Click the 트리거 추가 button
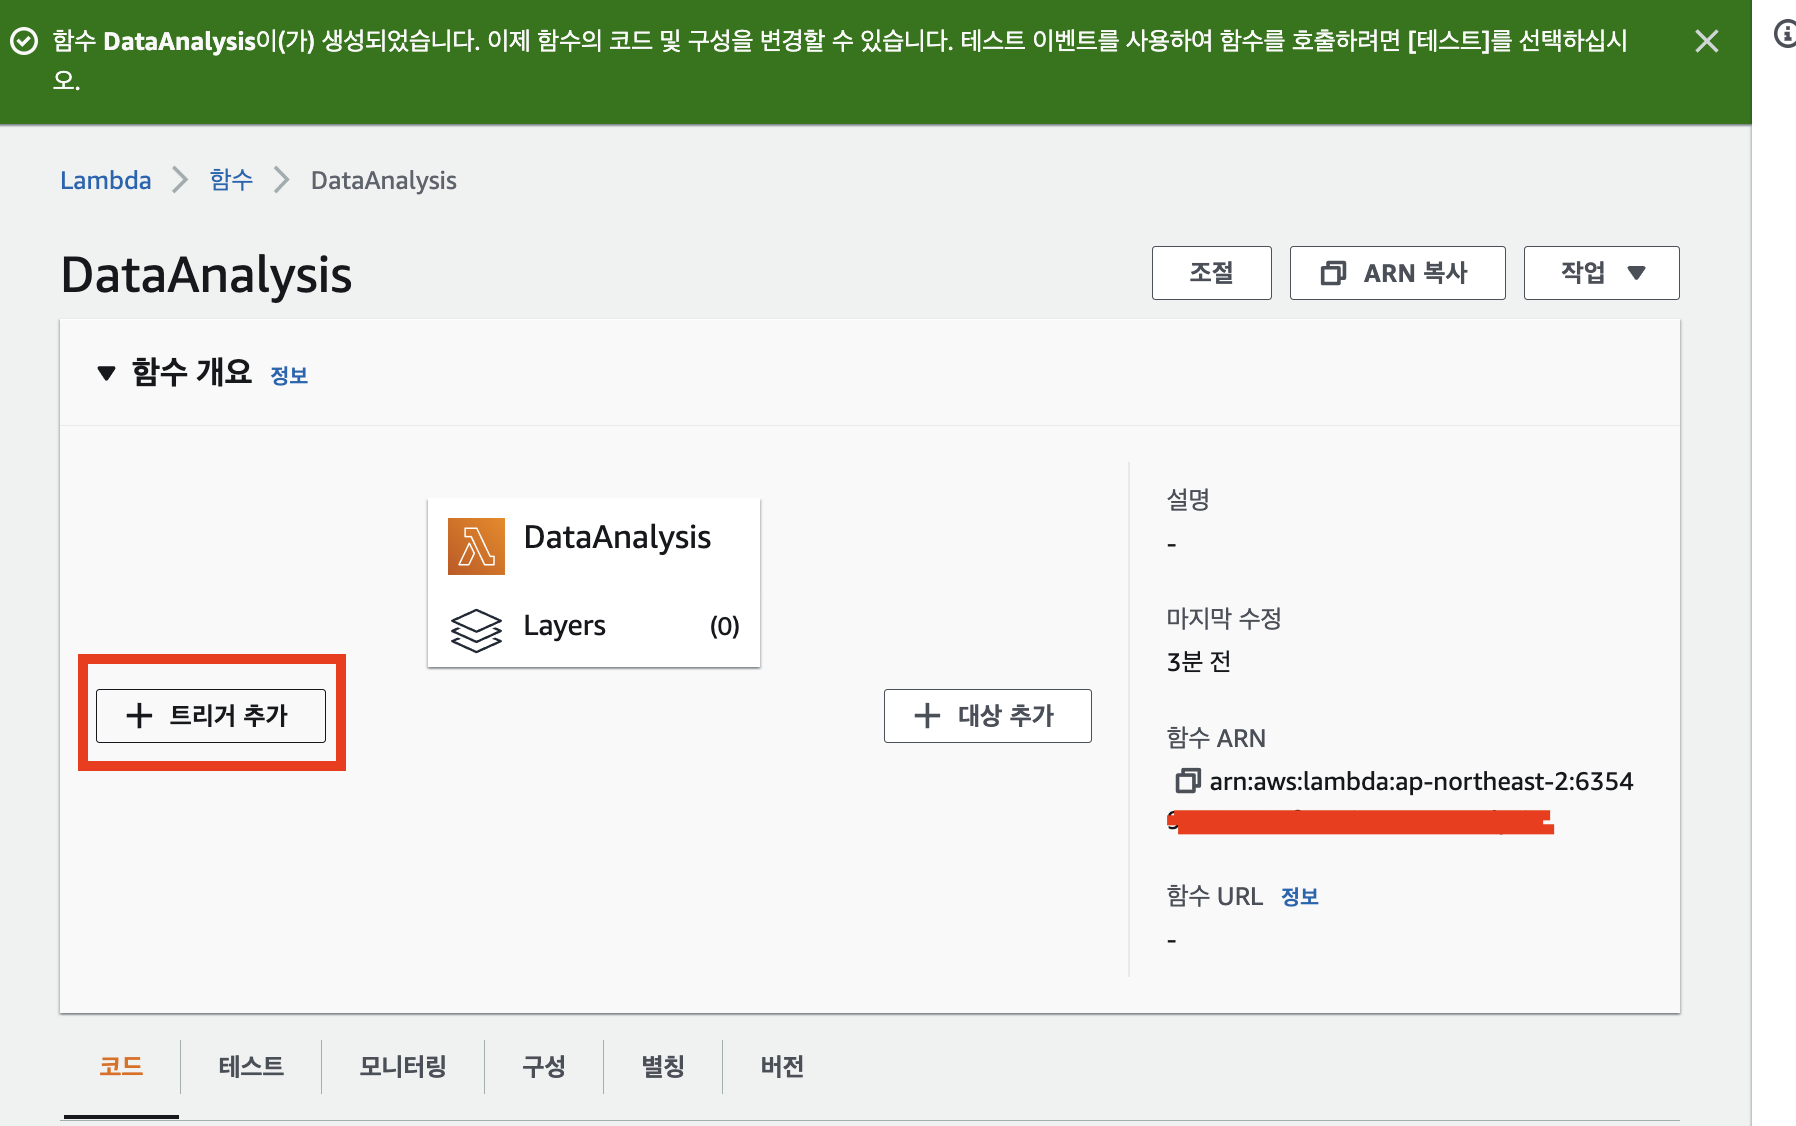 tap(211, 716)
